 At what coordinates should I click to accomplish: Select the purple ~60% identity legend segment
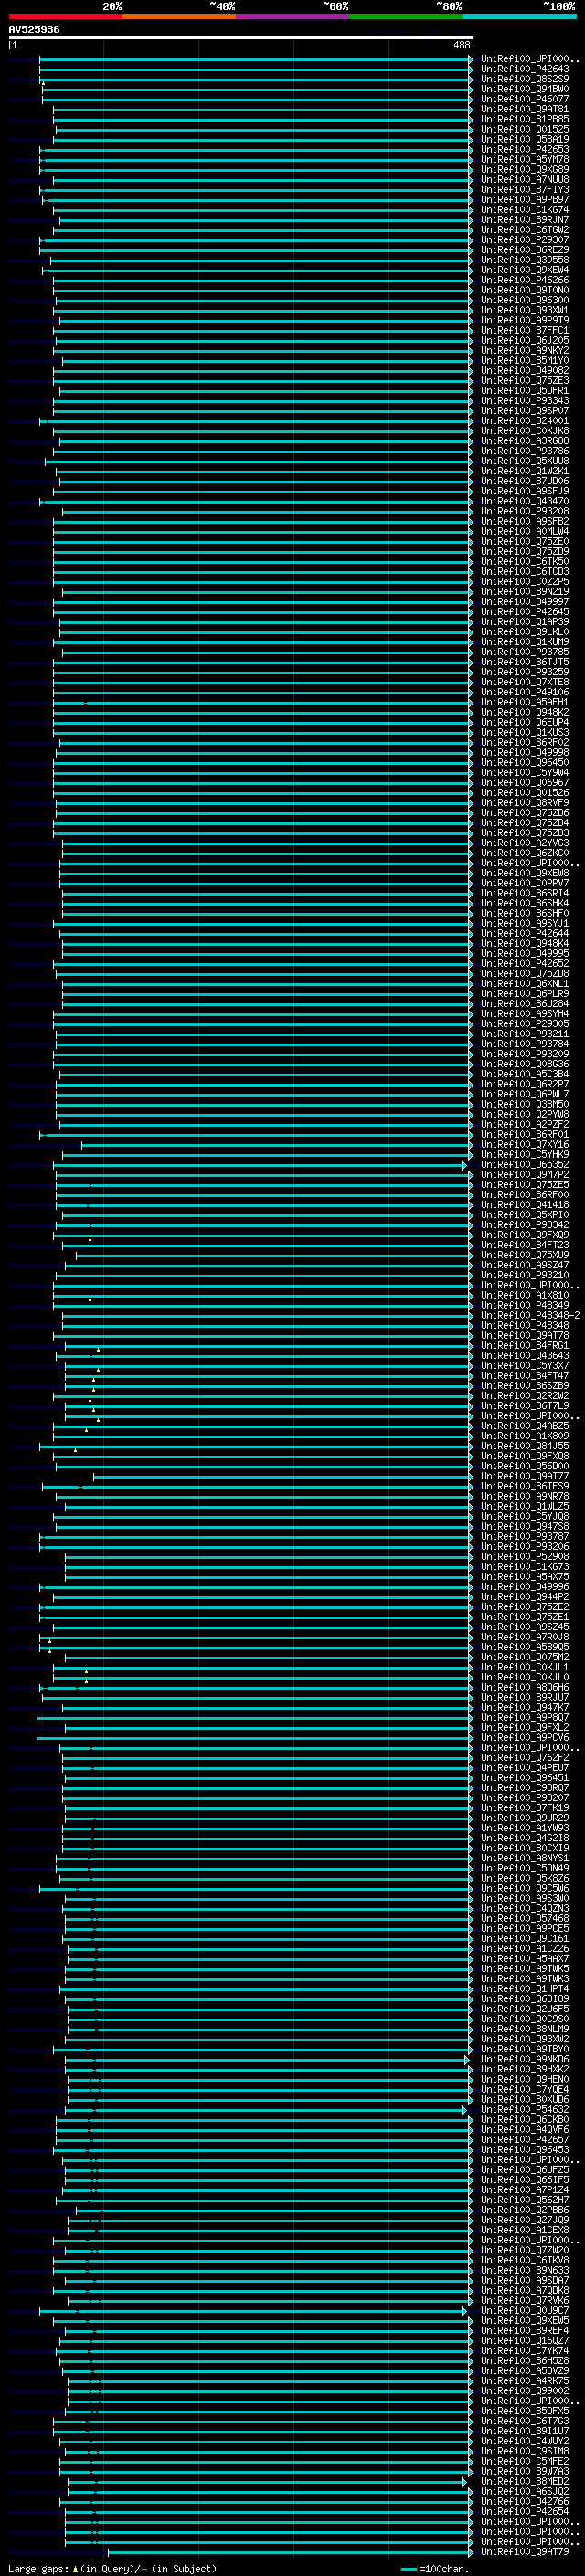tap(293, 16)
